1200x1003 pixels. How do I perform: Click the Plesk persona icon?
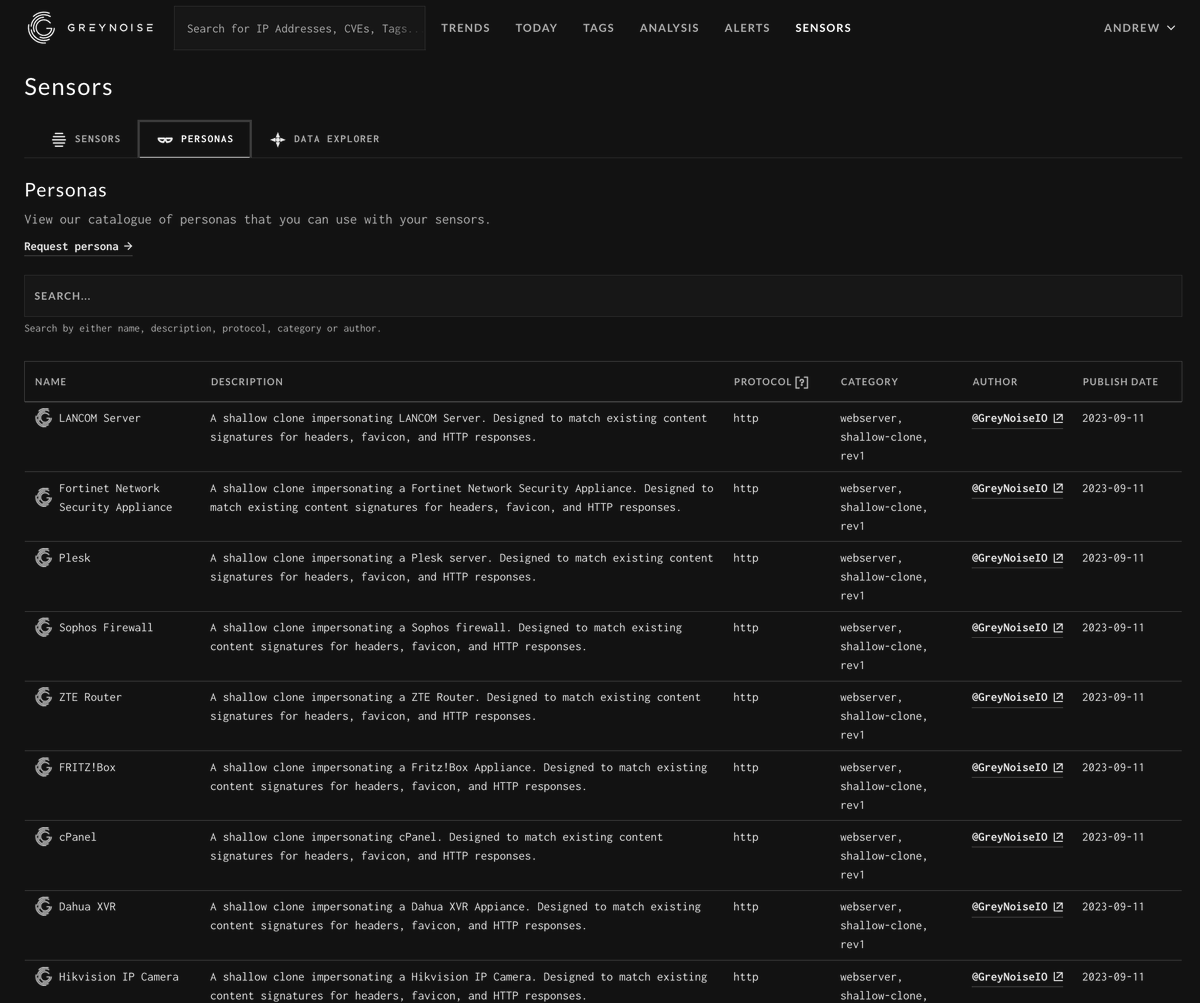[x=43, y=558]
